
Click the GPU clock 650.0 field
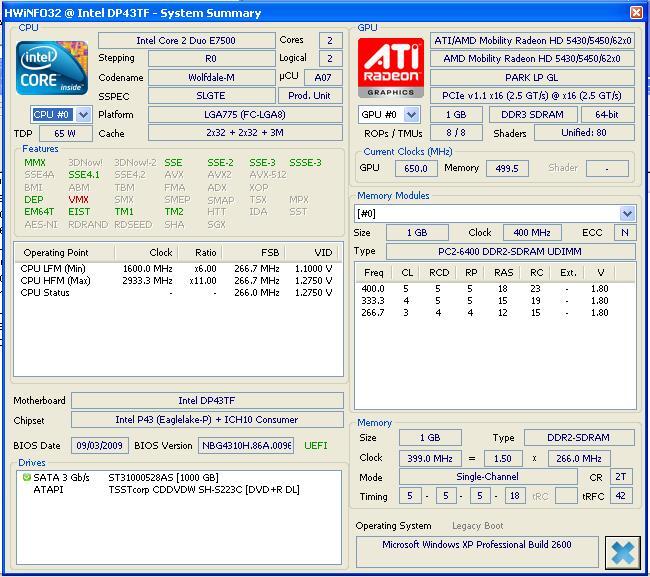click(416, 168)
